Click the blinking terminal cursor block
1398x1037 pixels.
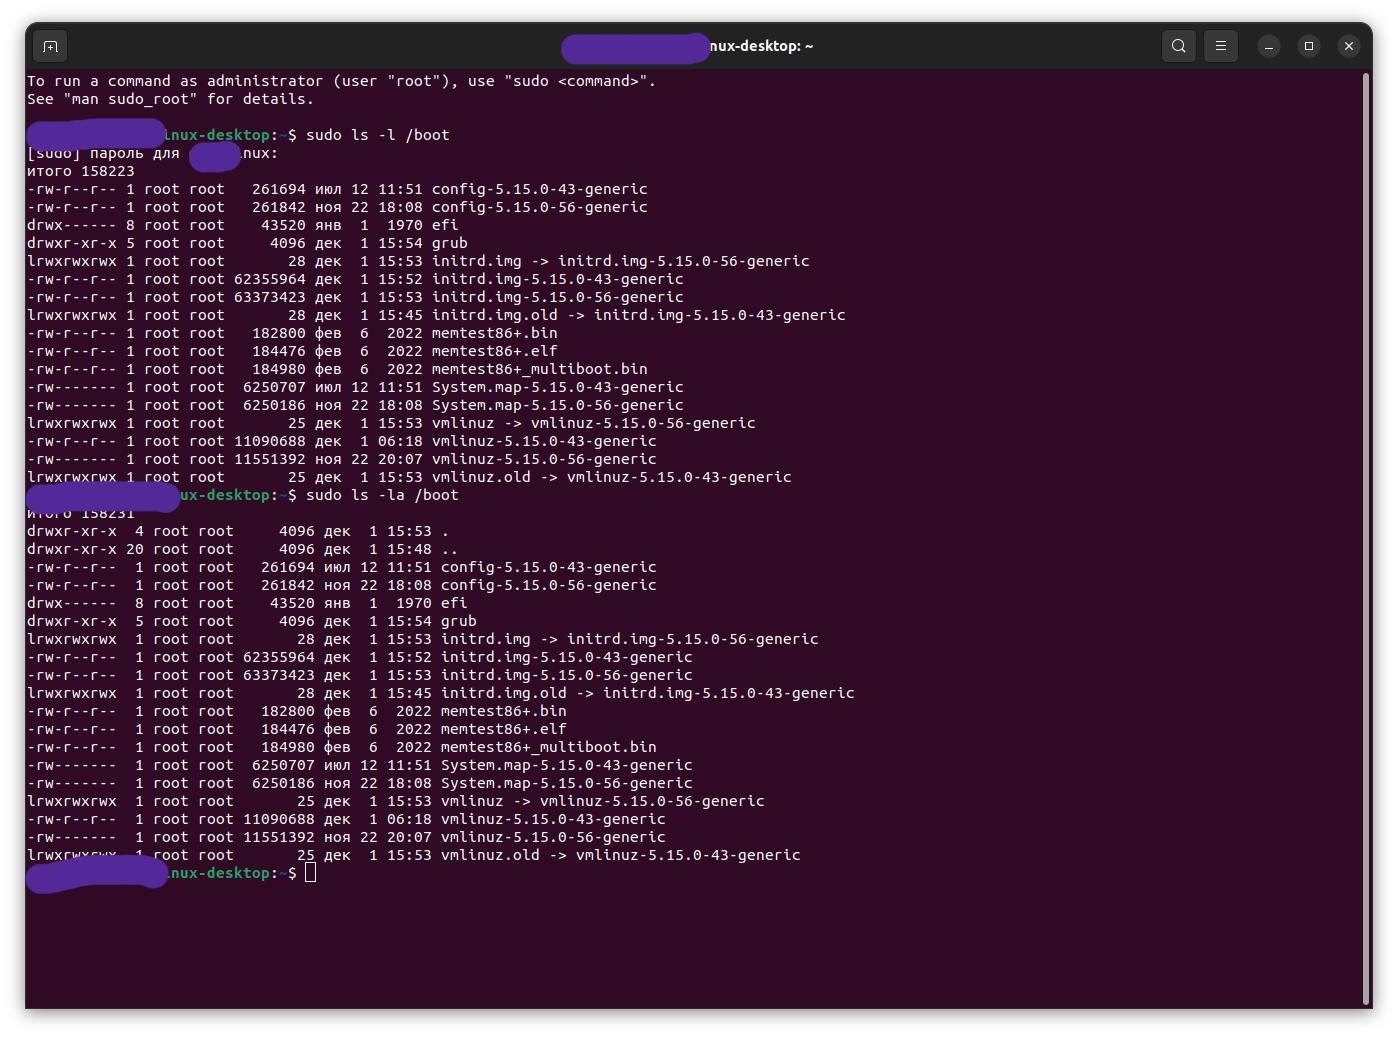[311, 872]
